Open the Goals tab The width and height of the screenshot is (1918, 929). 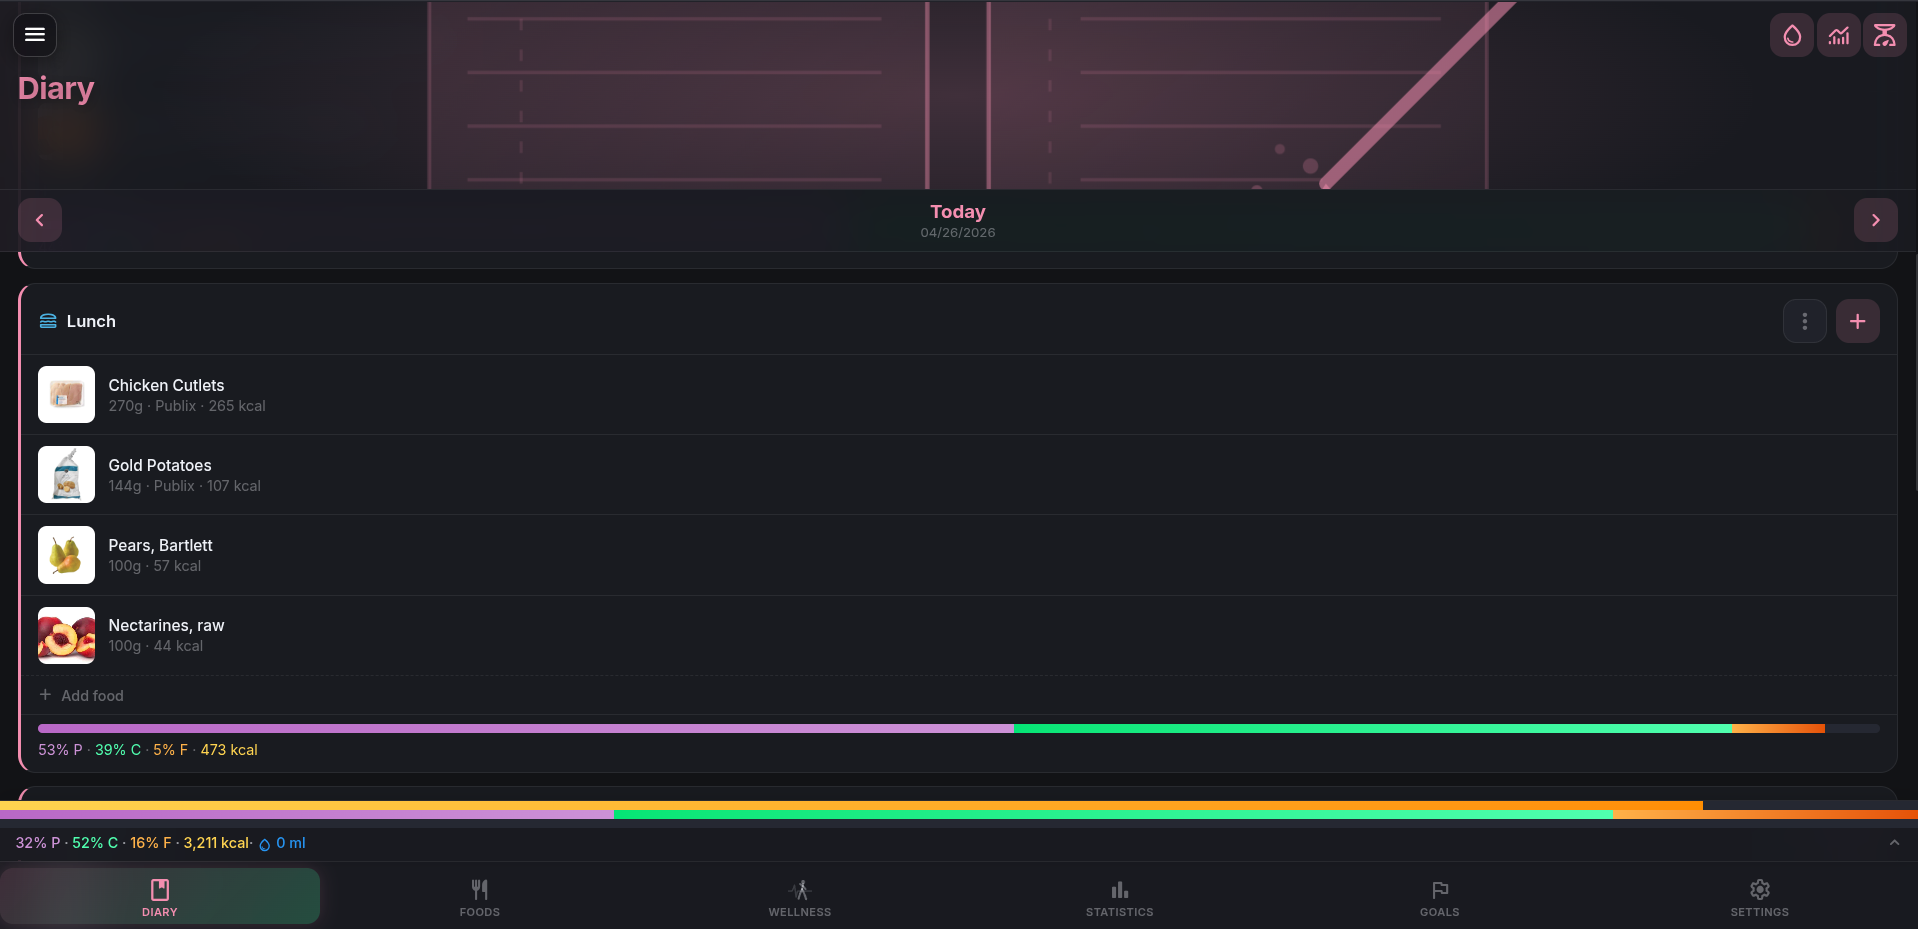pos(1439,897)
